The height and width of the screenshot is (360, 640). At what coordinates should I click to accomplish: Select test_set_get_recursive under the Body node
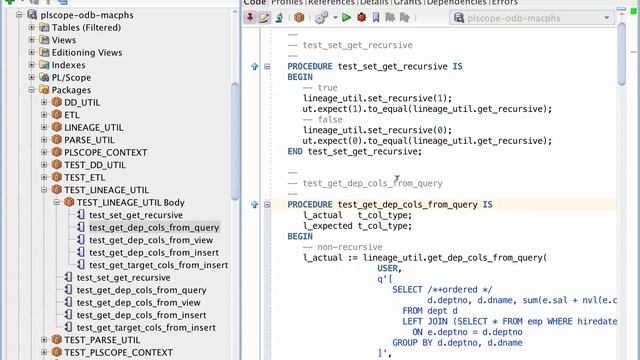[136, 215]
